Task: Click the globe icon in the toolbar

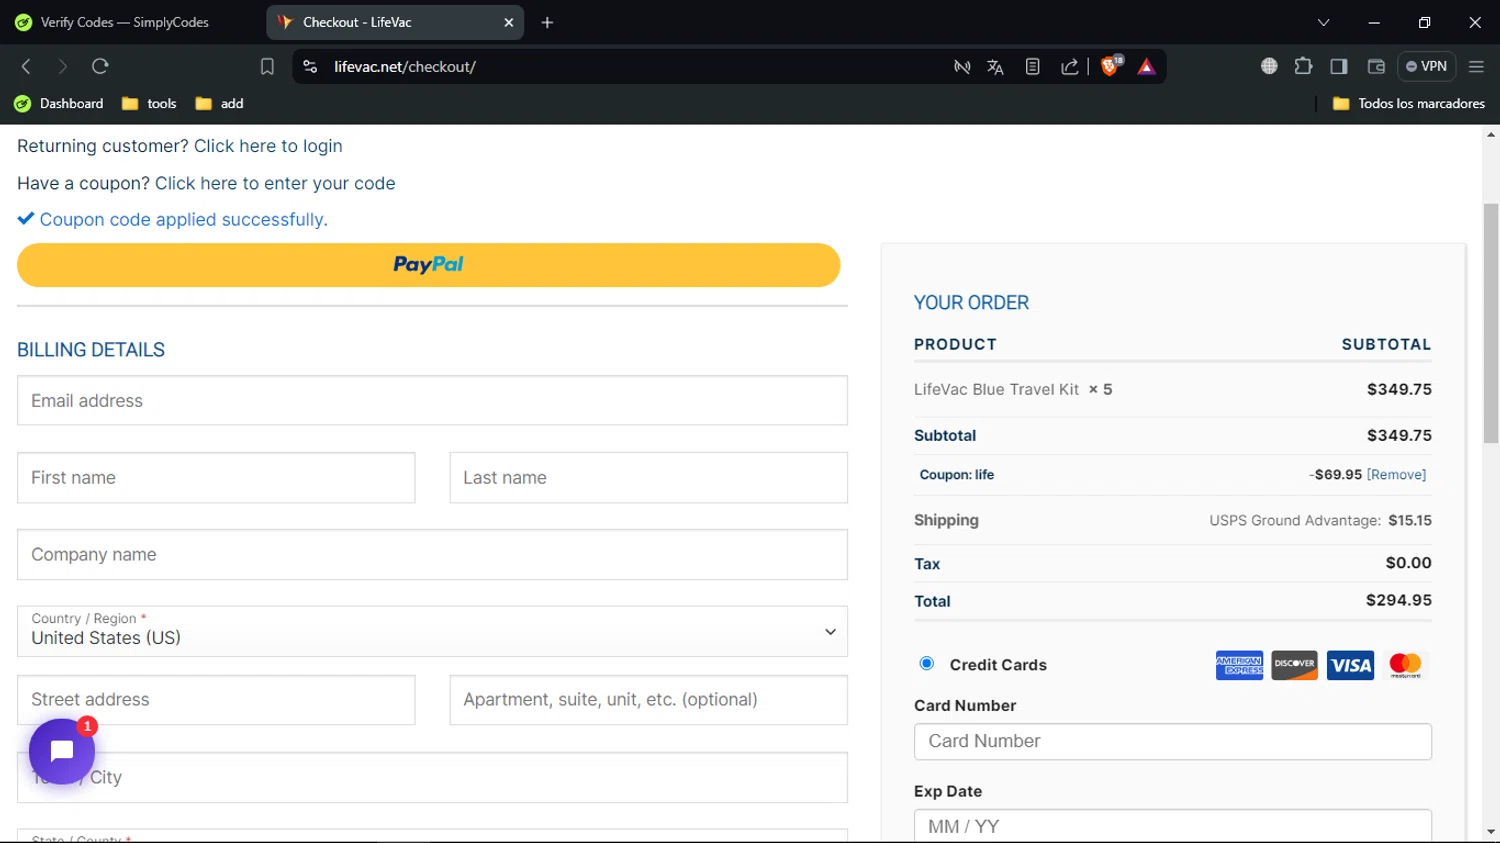Action: point(1269,66)
